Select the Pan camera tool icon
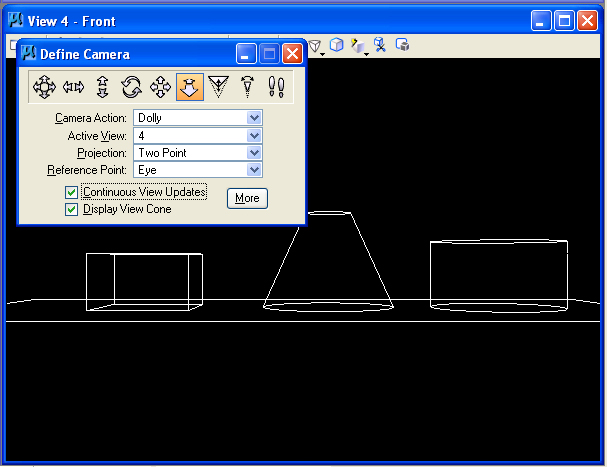The height and width of the screenshot is (467, 607). (44, 87)
